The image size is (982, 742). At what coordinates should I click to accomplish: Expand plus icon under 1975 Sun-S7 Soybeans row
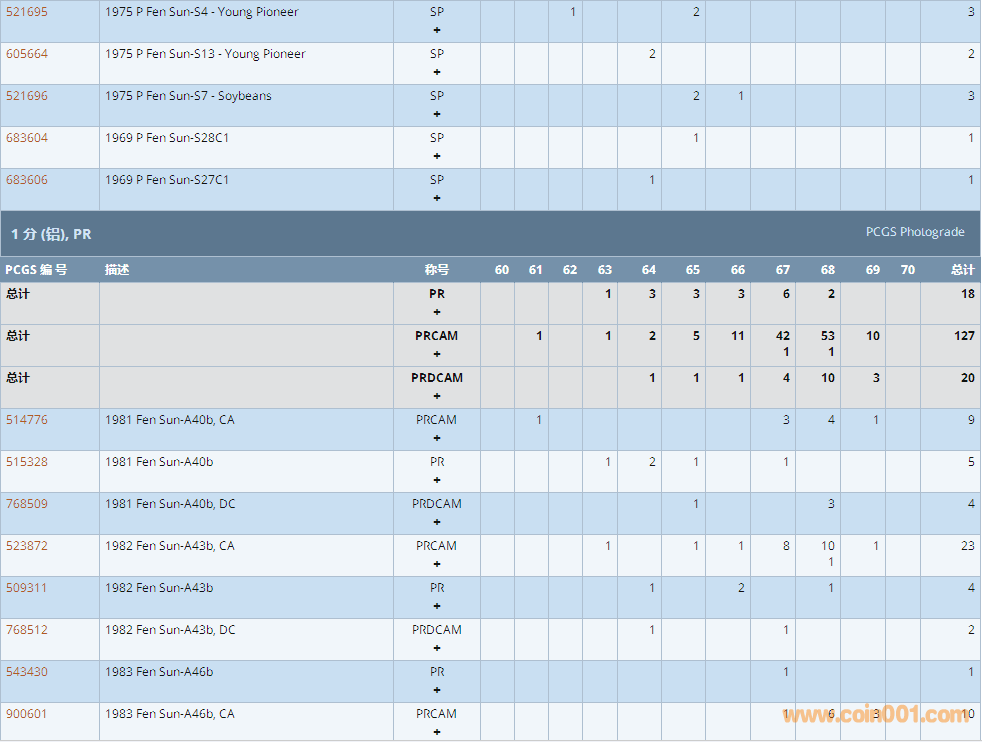pyautogui.click(x=437, y=114)
